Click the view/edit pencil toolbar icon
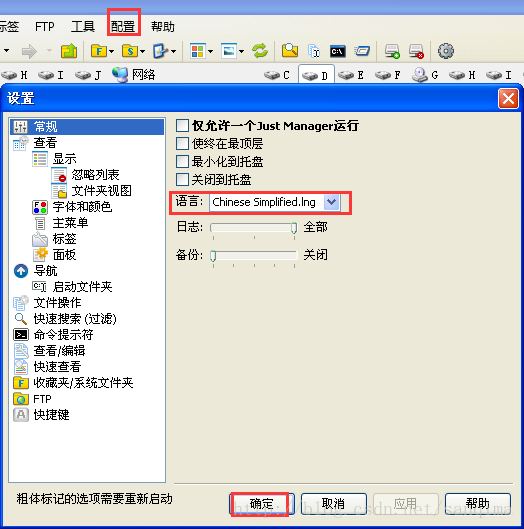 (x=161, y=51)
